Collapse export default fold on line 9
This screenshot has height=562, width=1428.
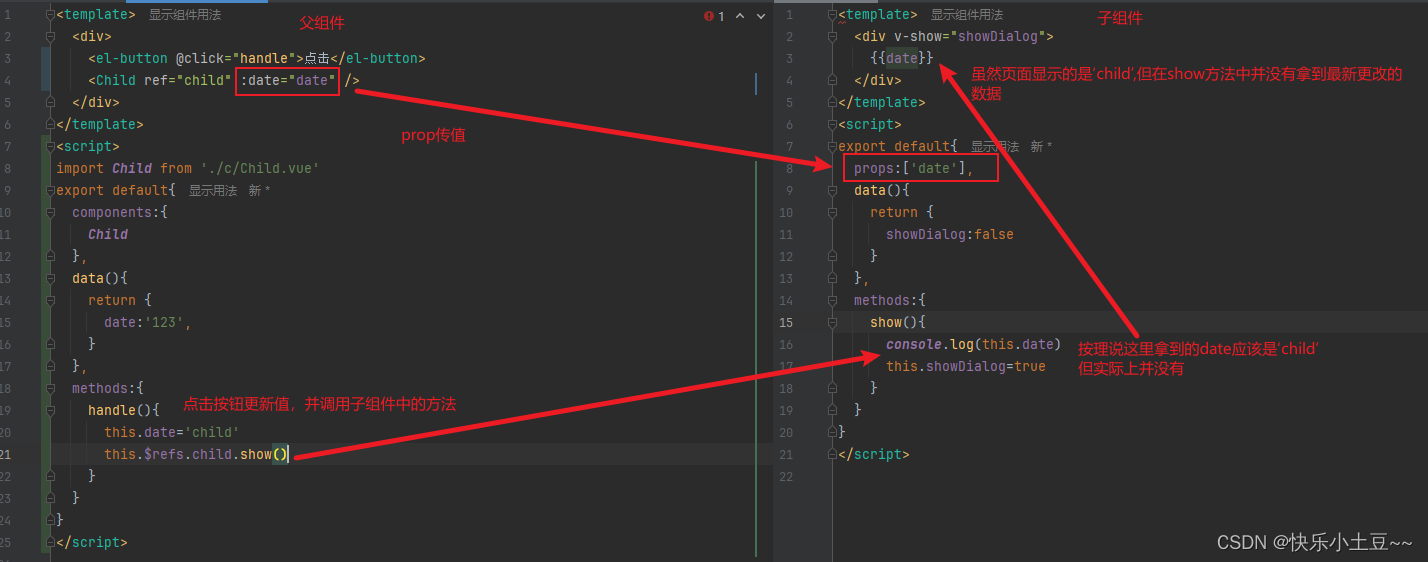pyautogui.click(x=51, y=190)
